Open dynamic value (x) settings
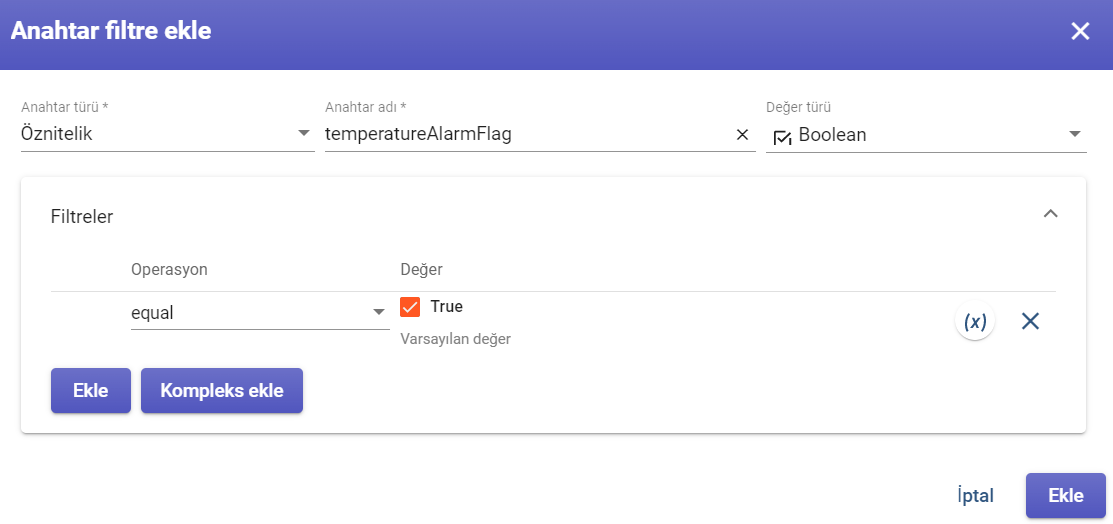Viewport: 1113px width, 524px height. (975, 322)
